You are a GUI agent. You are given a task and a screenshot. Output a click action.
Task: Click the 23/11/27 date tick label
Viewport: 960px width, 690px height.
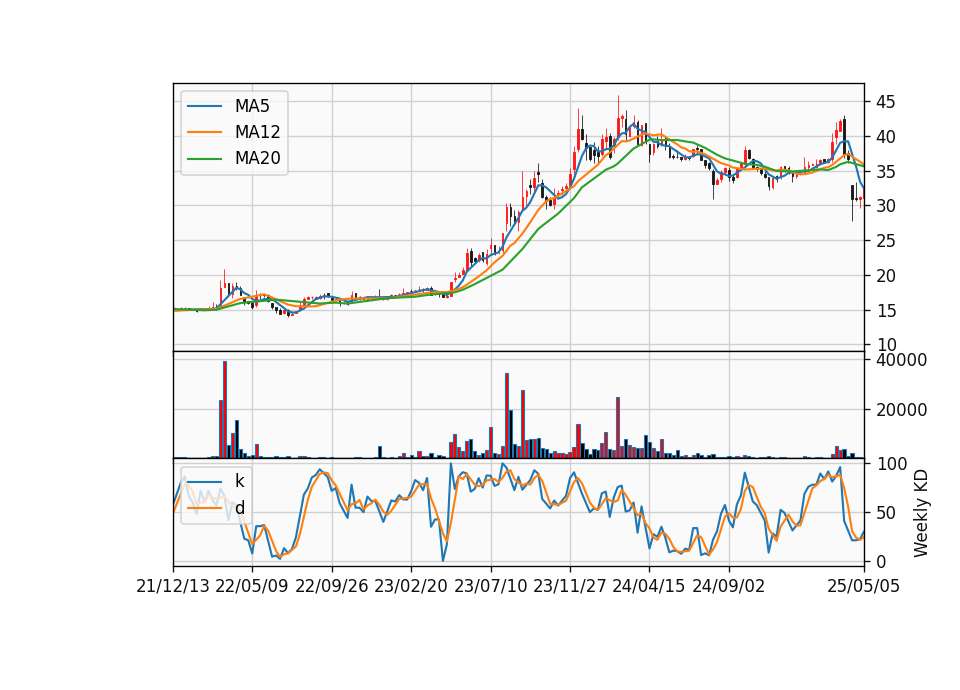point(569,587)
